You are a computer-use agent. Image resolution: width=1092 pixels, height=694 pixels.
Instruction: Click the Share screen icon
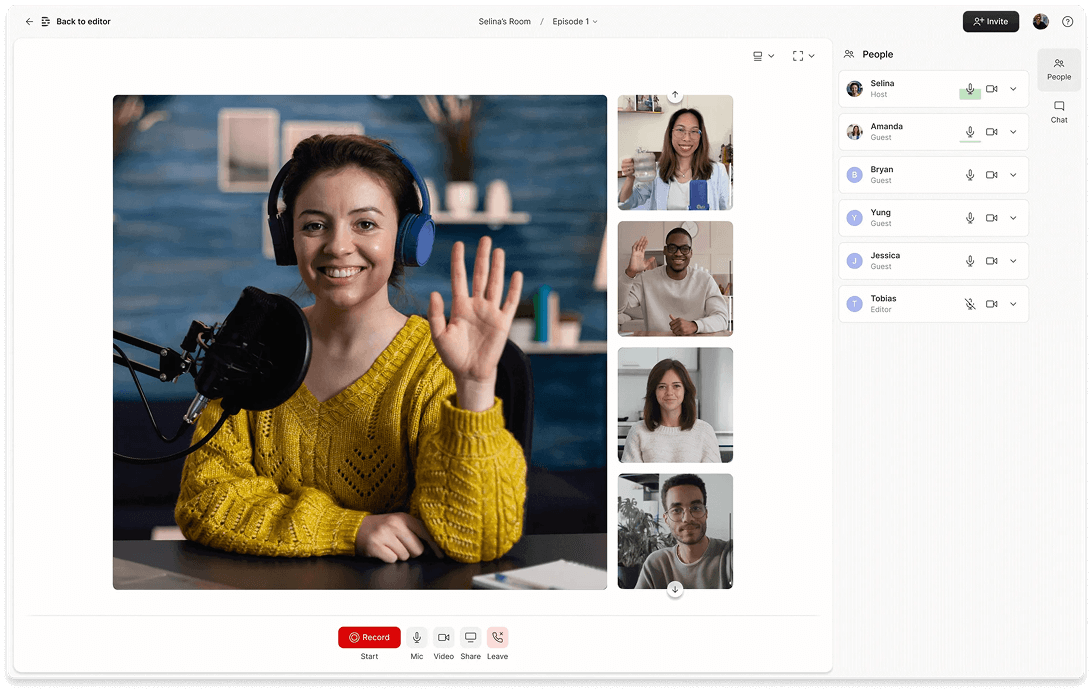[x=470, y=638]
